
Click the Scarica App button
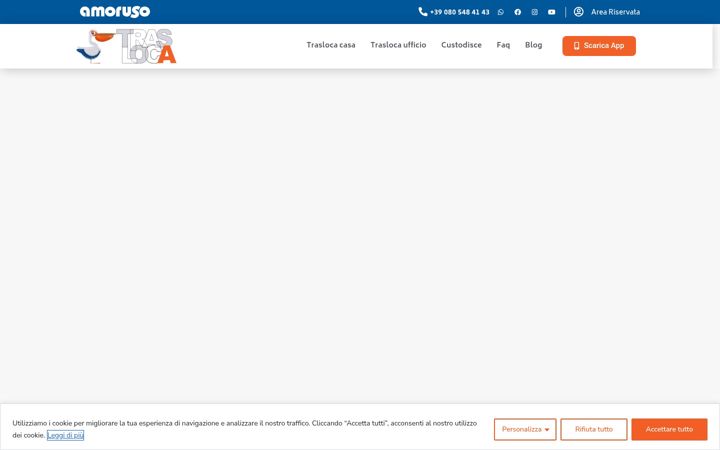coord(599,46)
